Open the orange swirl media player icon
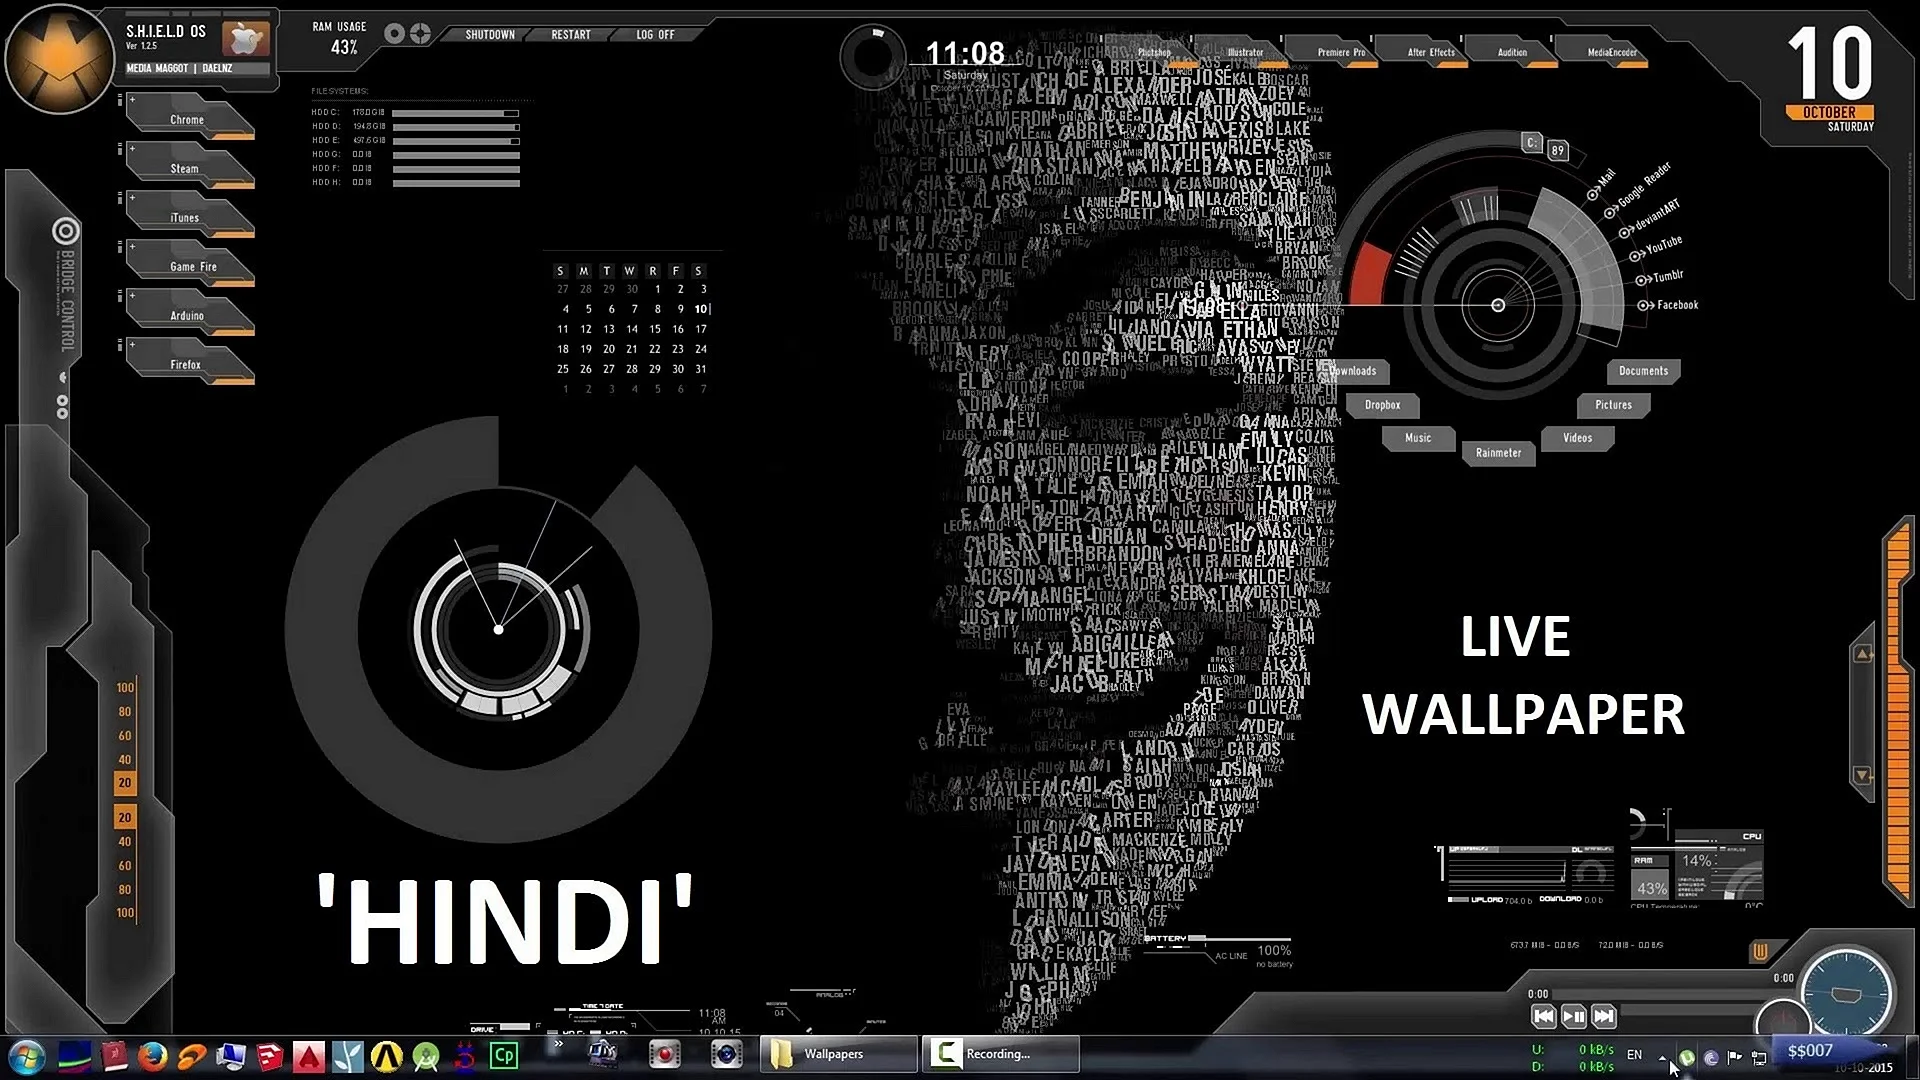Image resolution: width=1920 pixels, height=1080 pixels. click(192, 1056)
